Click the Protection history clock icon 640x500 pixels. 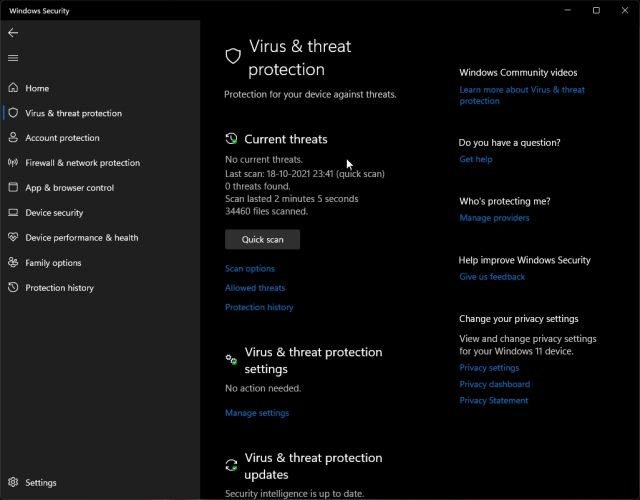point(13,287)
